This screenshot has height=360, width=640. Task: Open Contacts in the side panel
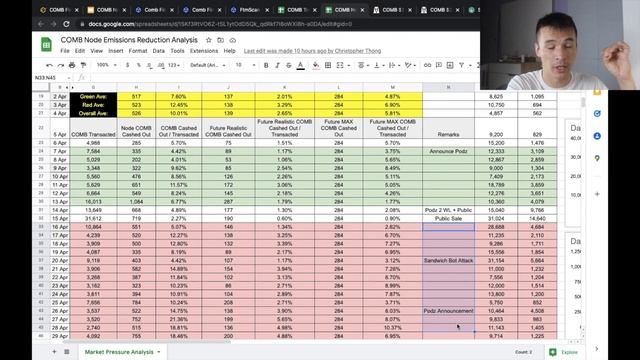point(597,136)
